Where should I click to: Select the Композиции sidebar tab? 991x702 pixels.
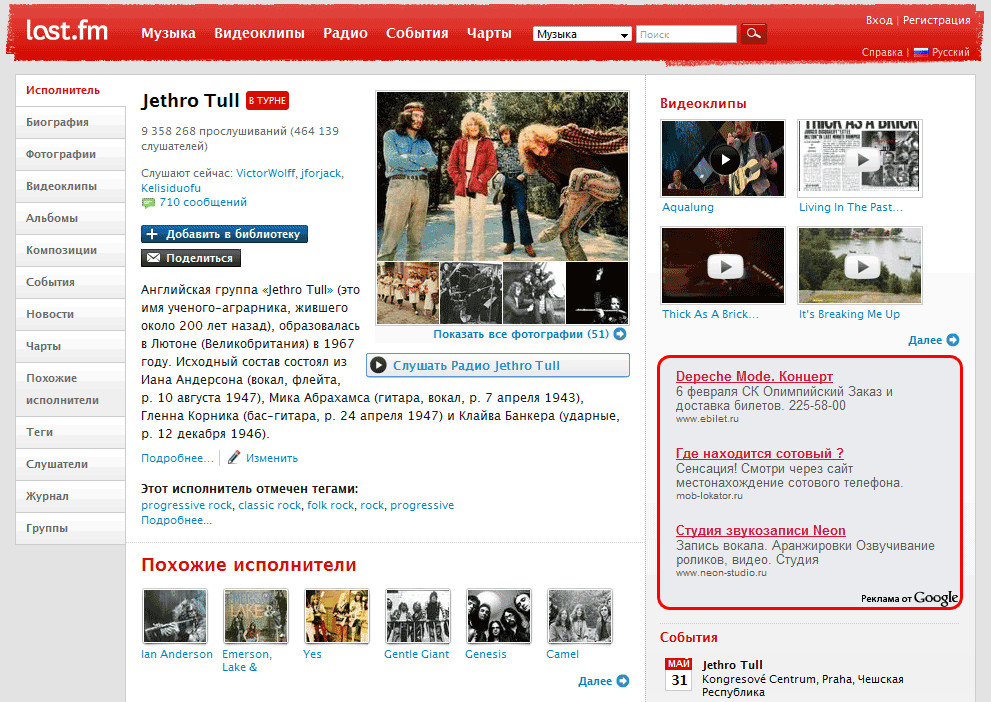point(70,250)
